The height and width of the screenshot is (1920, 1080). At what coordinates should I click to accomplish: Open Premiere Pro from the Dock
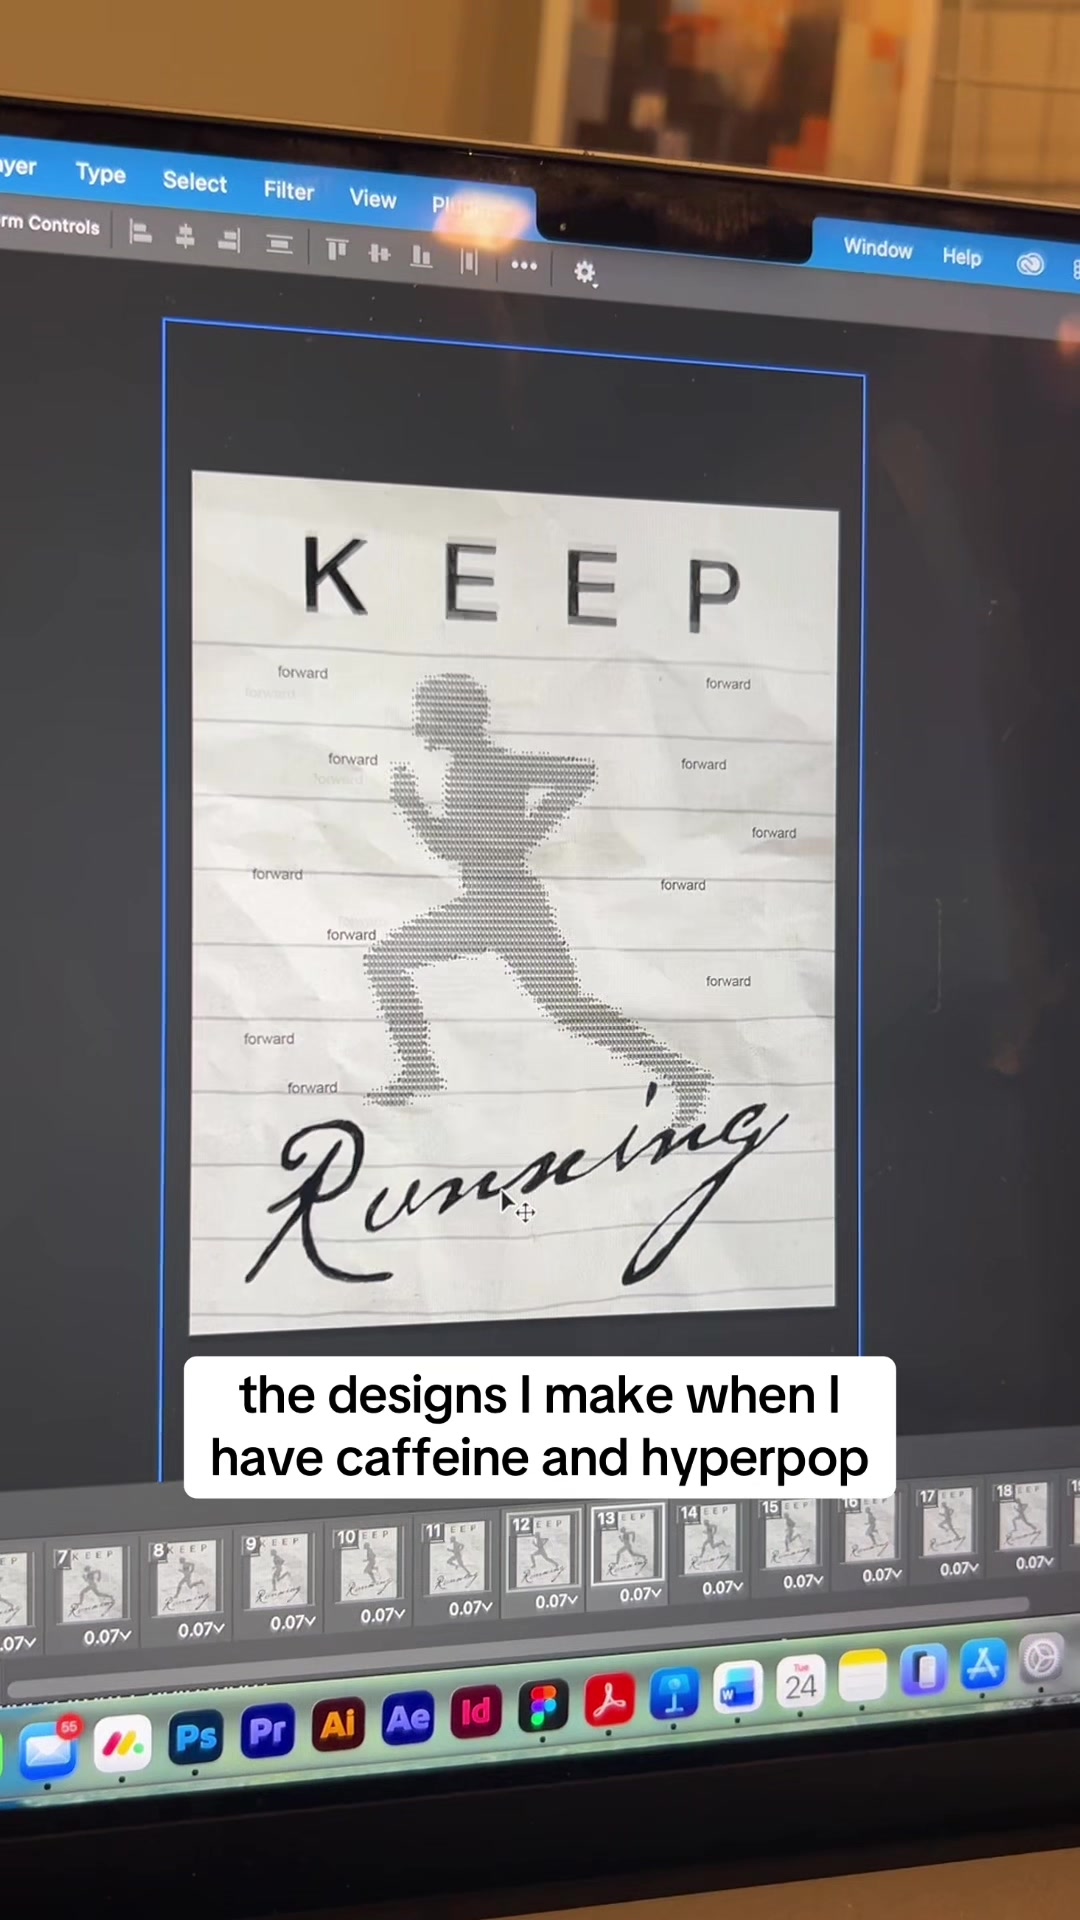pyautogui.click(x=267, y=1731)
